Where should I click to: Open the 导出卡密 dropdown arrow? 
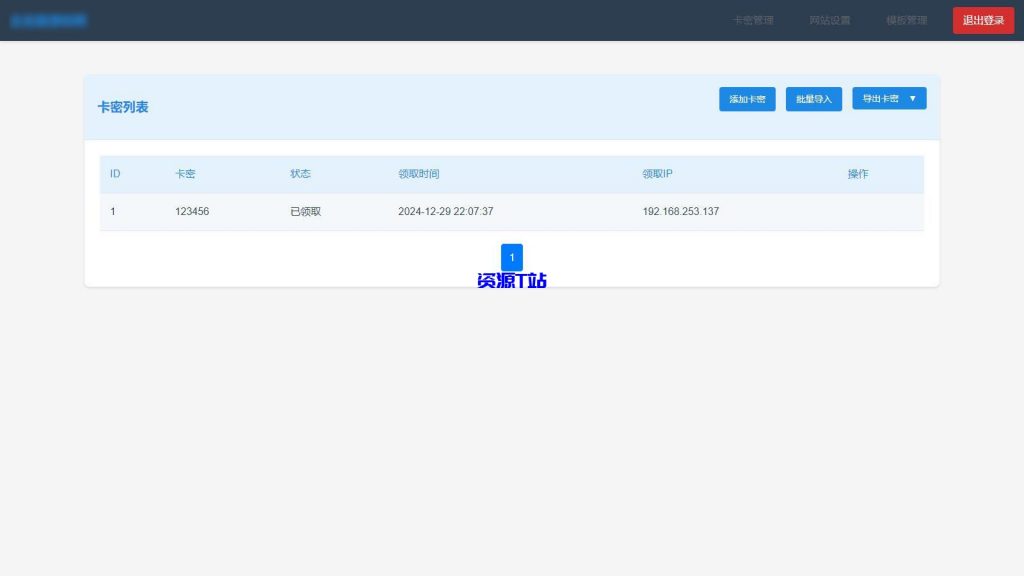(911, 98)
